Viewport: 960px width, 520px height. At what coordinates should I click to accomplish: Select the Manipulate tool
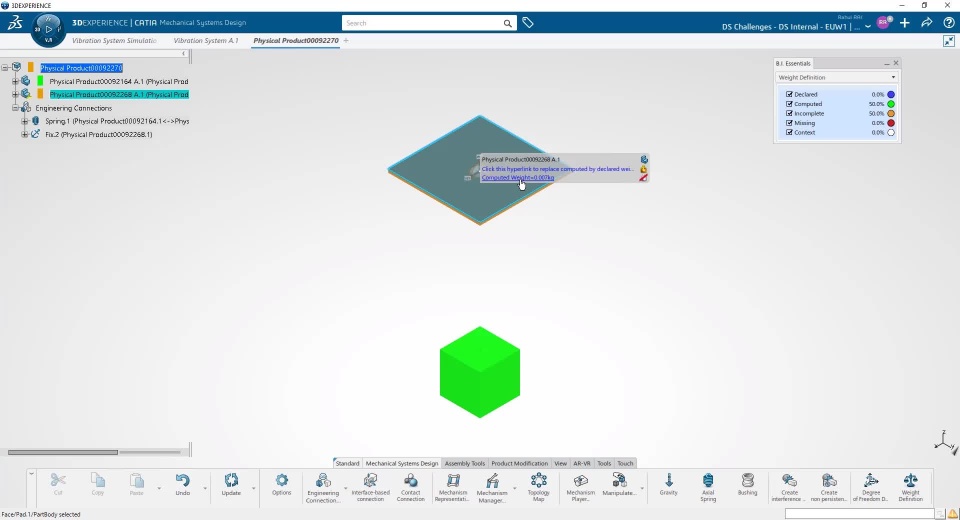(x=619, y=484)
